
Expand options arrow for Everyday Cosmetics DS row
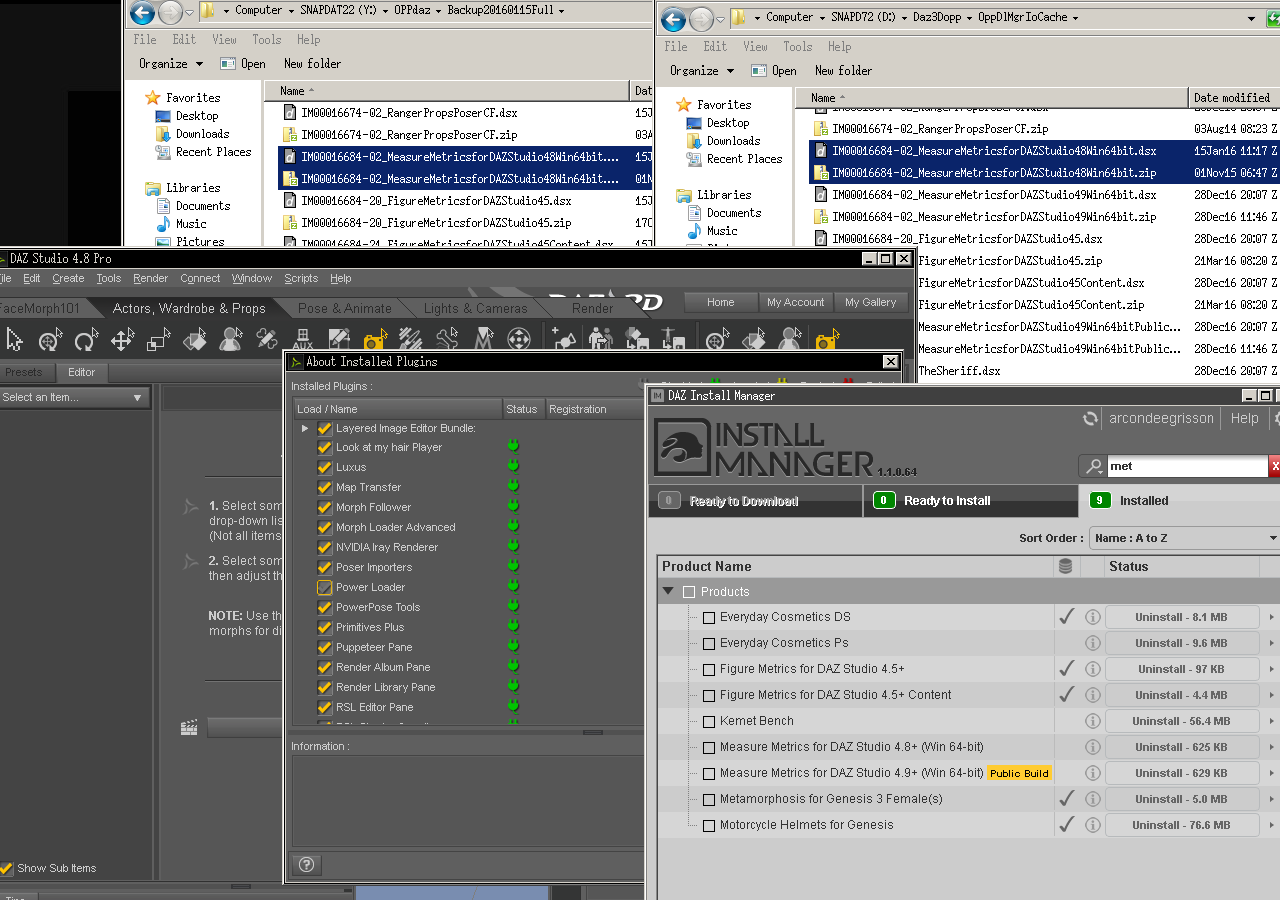coord(1272,617)
